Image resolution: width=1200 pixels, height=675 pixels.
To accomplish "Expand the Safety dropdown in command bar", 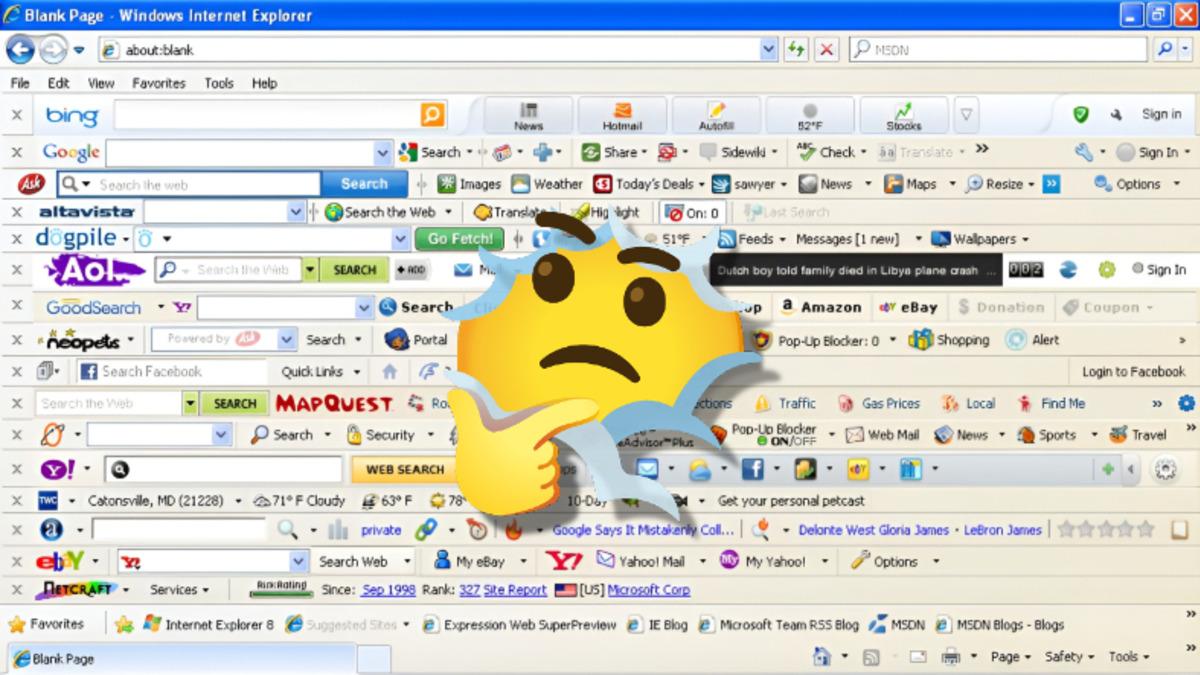I will pos(1069,657).
